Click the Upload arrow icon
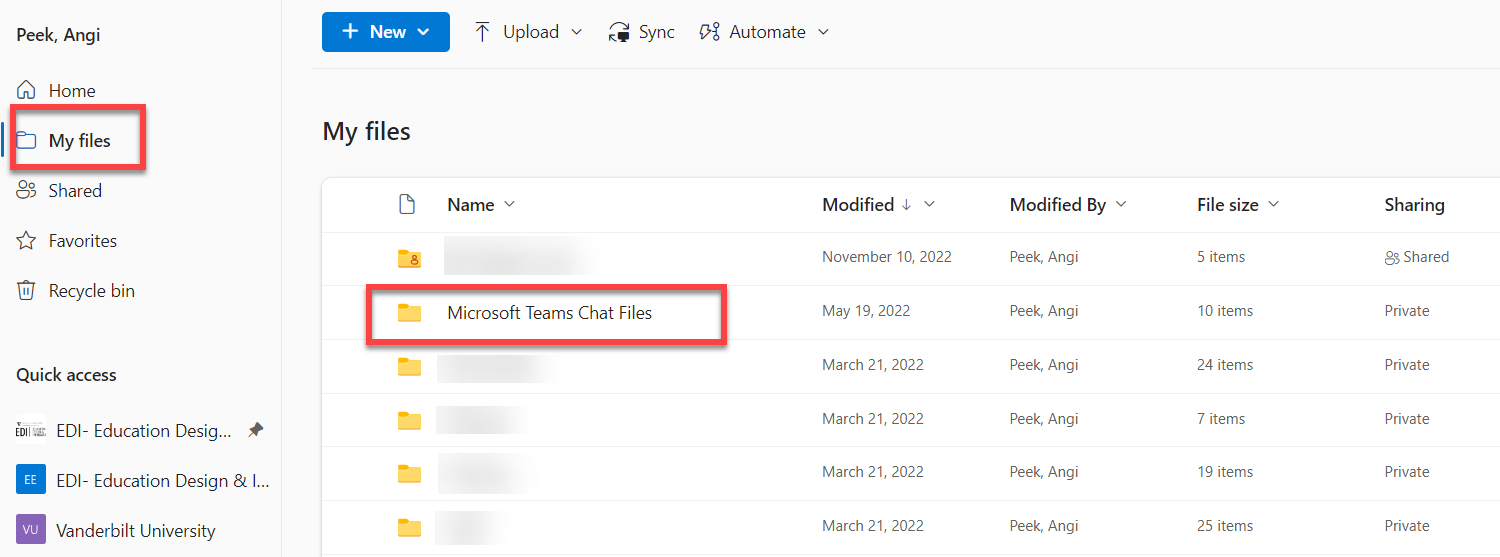 pyautogui.click(x=482, y=32)
